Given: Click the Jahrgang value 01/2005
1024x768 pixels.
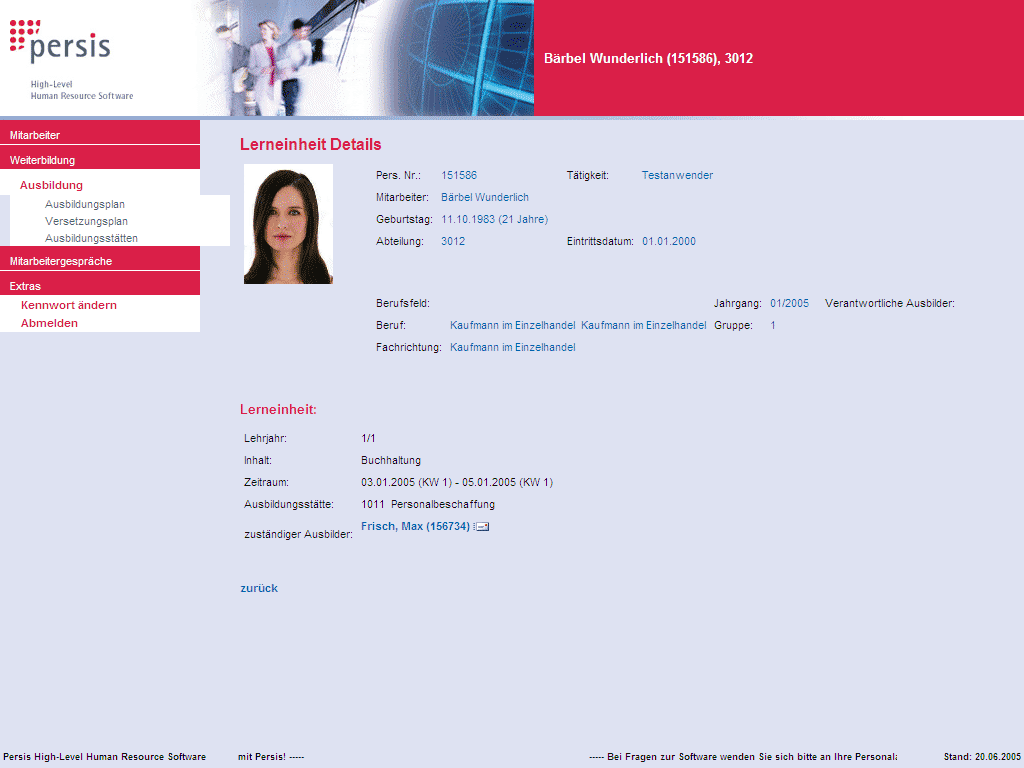Looking at the screenshot, I should coord(789,303).
